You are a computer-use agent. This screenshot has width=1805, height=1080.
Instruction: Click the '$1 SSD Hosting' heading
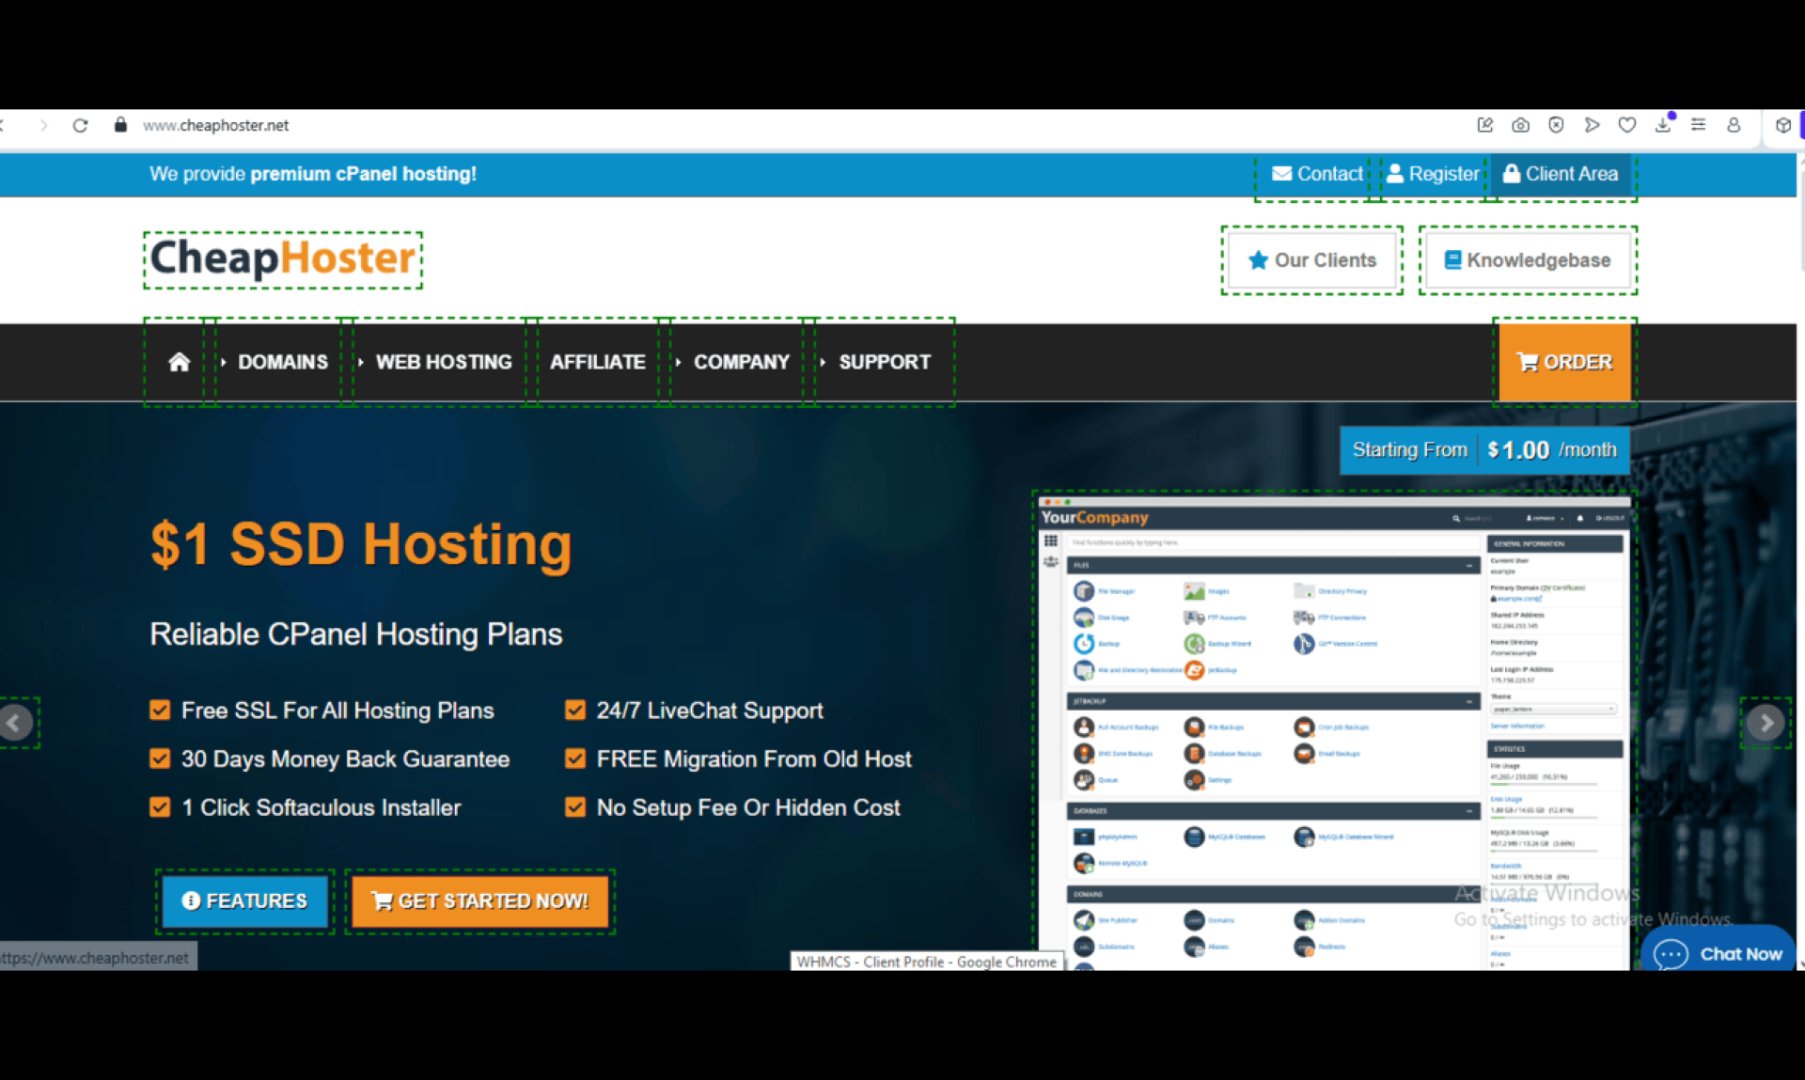tap(361, 545)
